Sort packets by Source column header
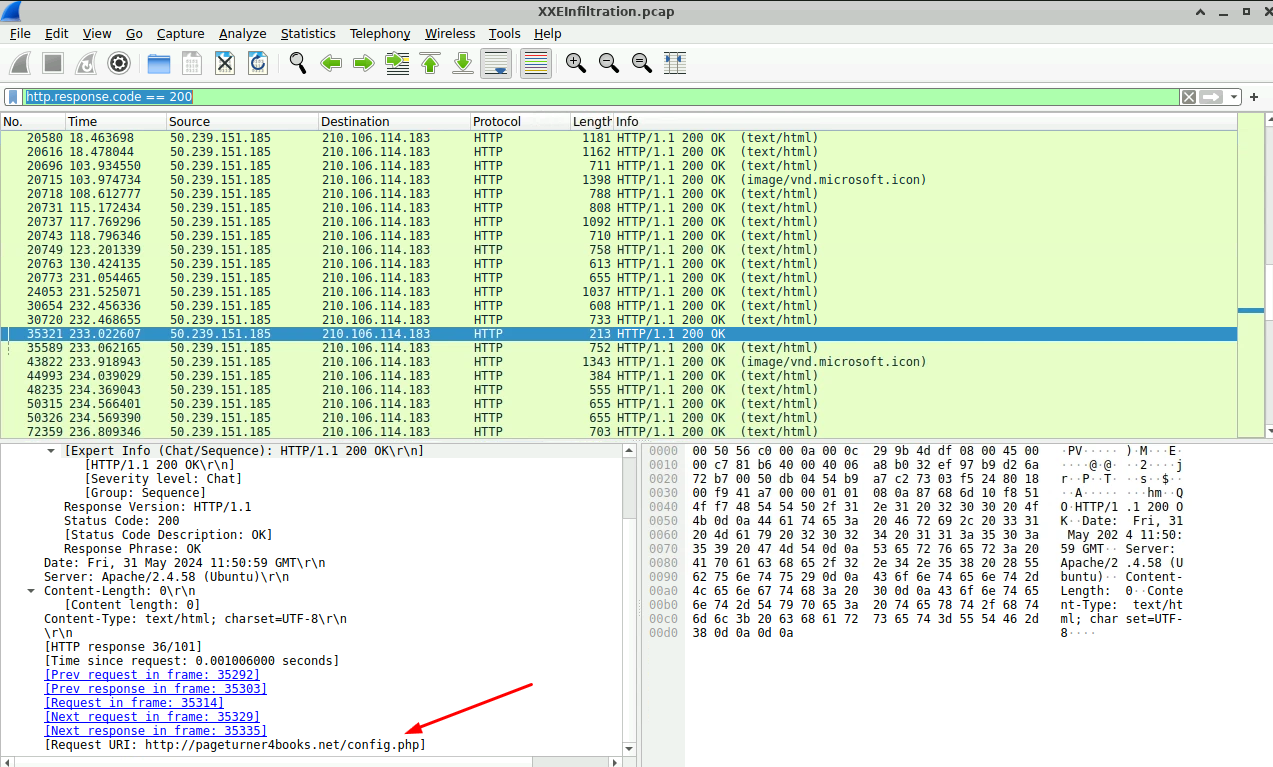 click(242, 121)
